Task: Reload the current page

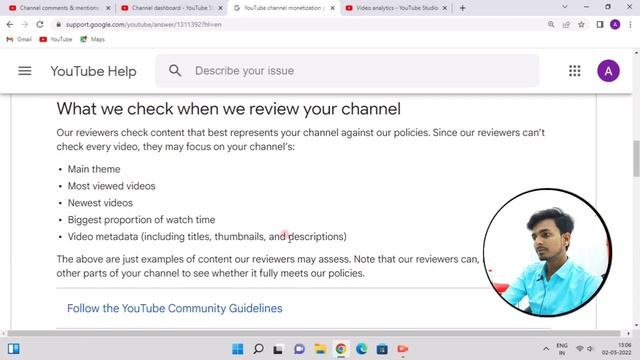Action: (x=40, y=24)
